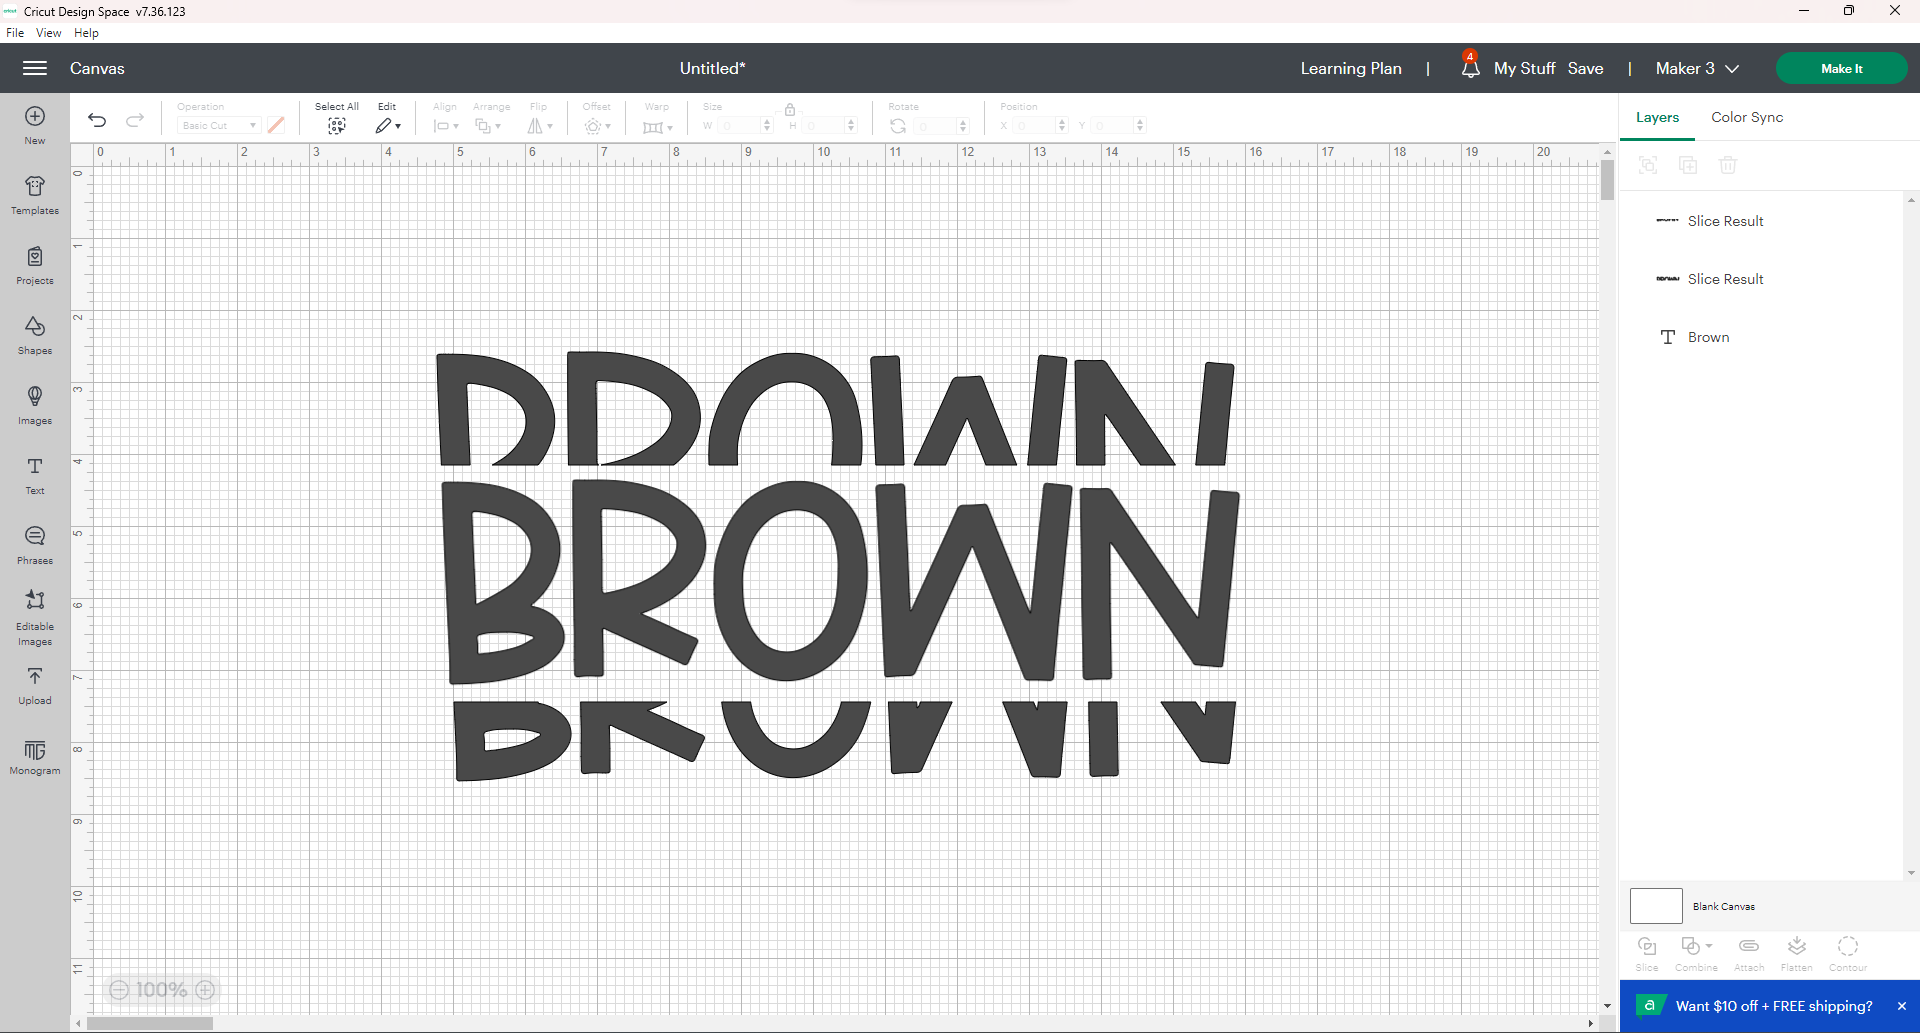
Task: Open the notifications bell
Action: 1470,68
